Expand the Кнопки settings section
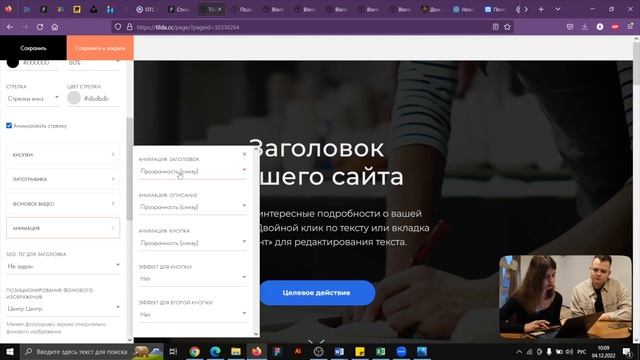This screenshot has width=640, height=360. pyautogui.click(x=63, y=155)
